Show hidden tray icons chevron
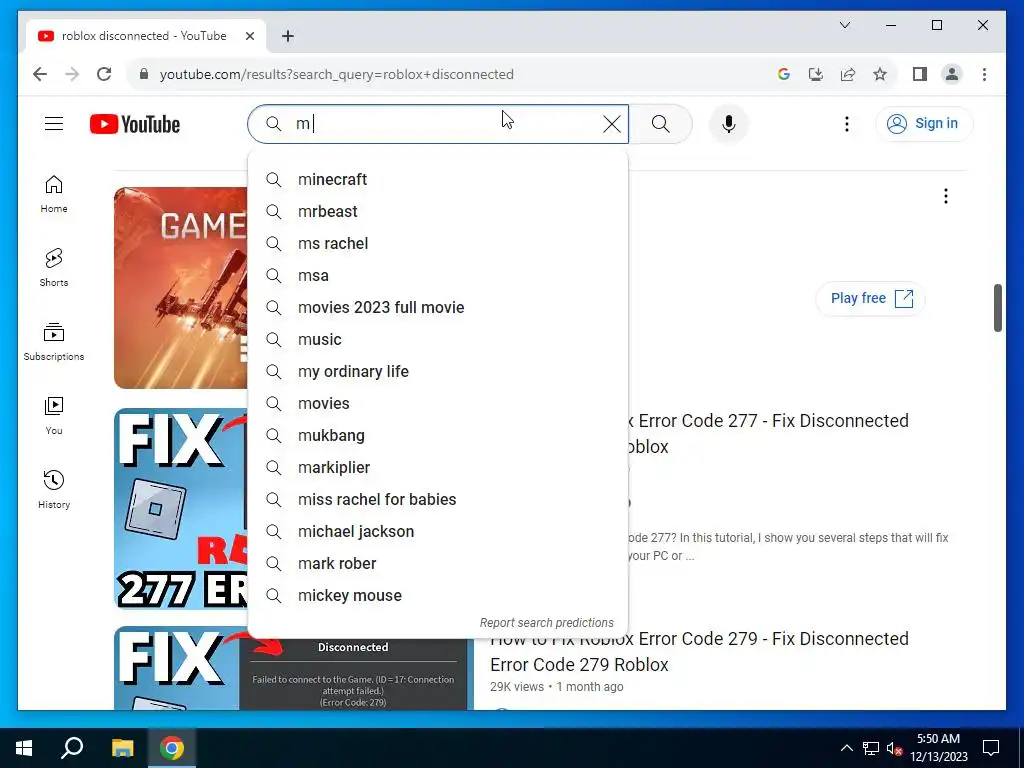1024x768 pixels. point(846,748)
